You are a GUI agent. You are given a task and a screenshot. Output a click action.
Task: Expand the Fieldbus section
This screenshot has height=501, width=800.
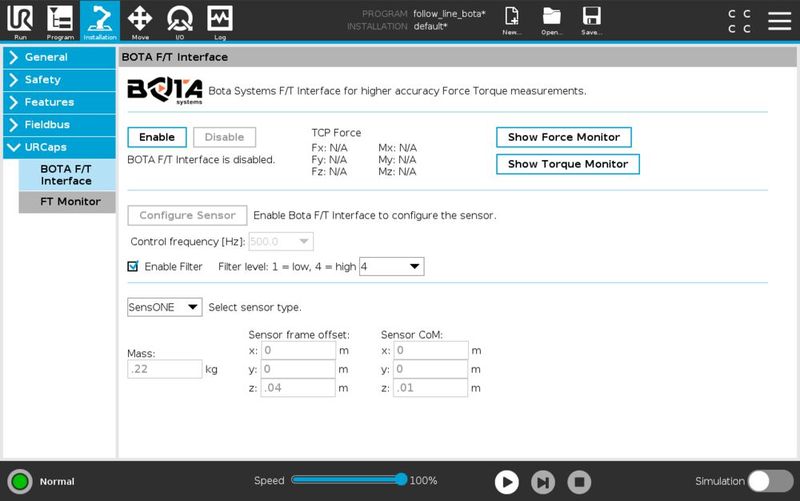(x=59, y=124)
